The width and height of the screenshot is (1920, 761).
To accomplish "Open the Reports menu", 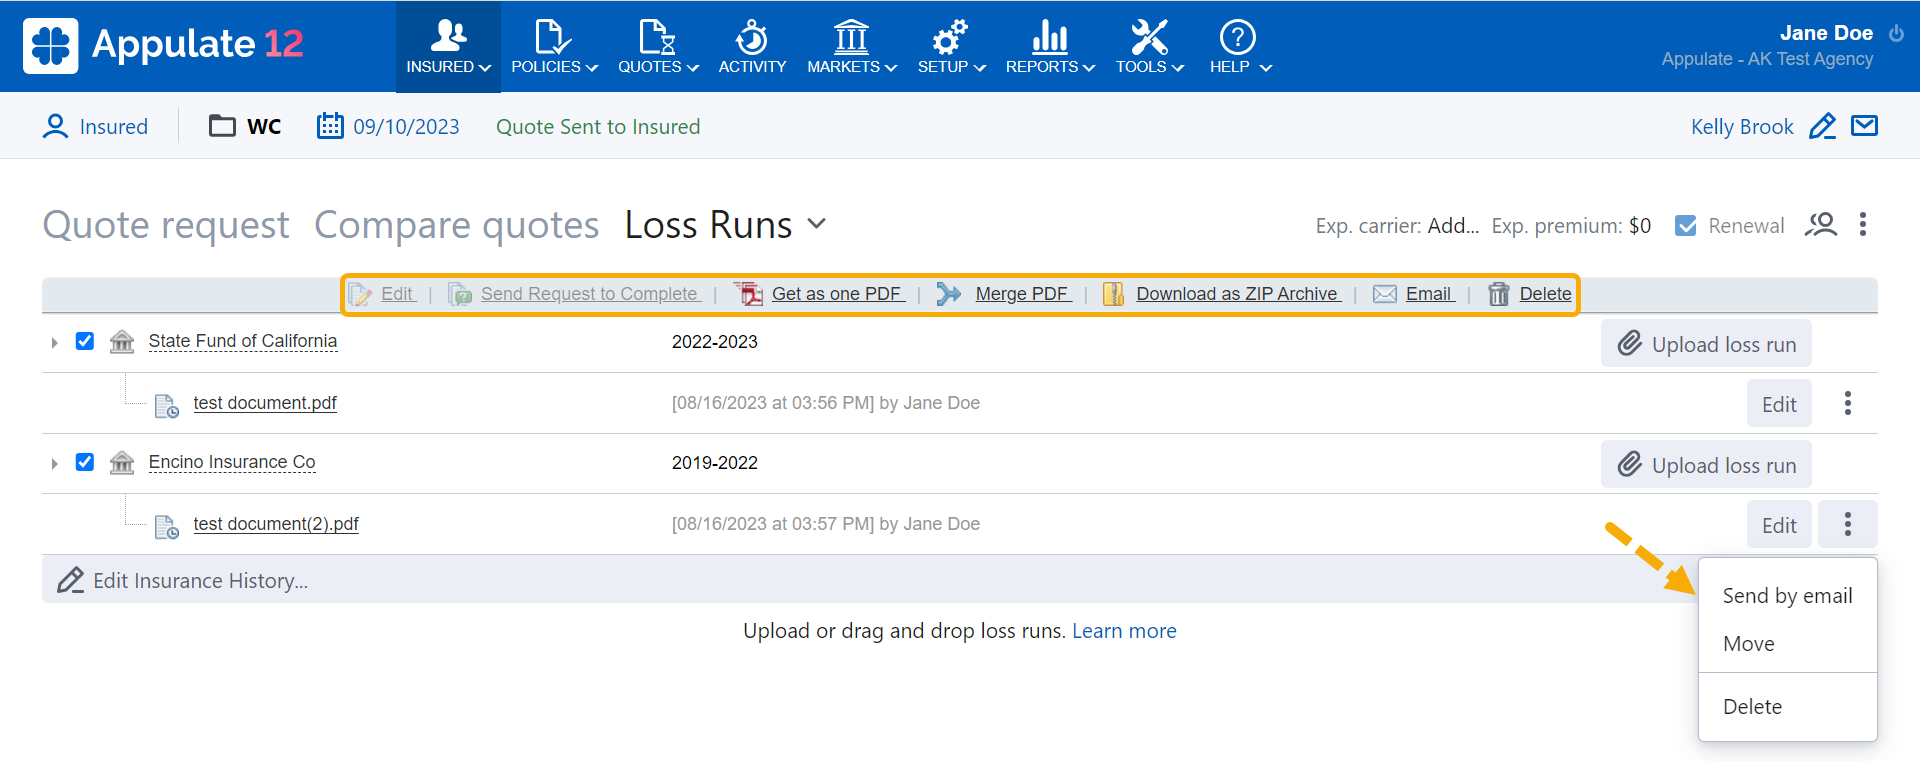I will coord(1050,47).
